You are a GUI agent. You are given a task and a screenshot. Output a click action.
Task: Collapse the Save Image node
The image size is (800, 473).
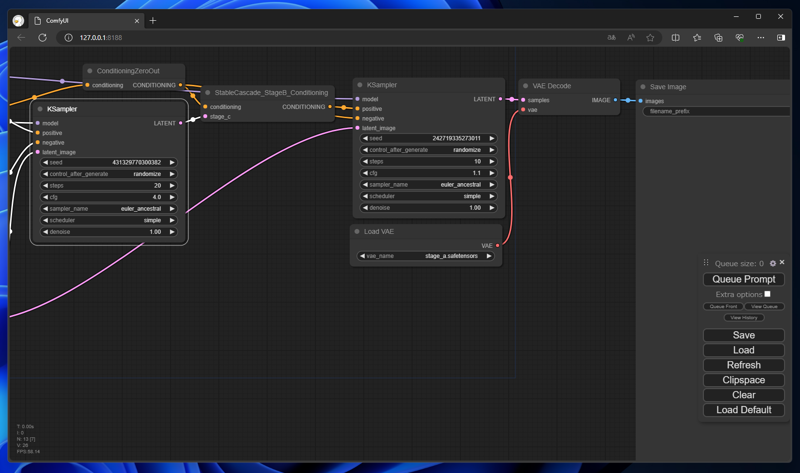[643, 87]
